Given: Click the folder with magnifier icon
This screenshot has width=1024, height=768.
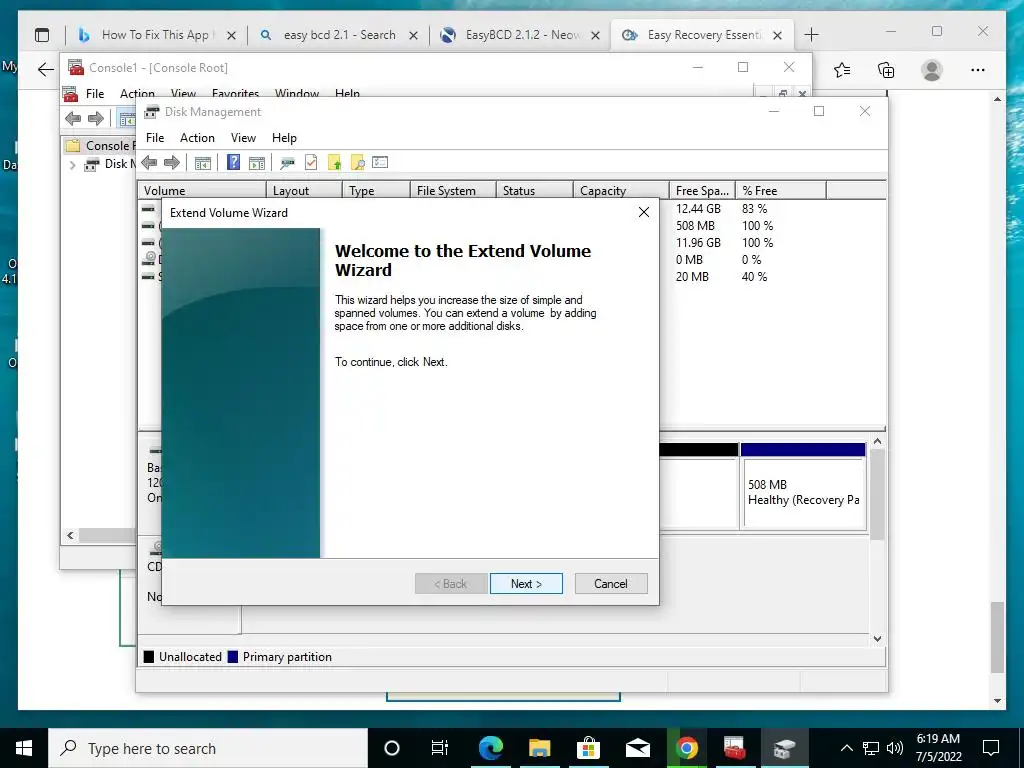Looking at the screenshot, I should click(x=357, y=163).
